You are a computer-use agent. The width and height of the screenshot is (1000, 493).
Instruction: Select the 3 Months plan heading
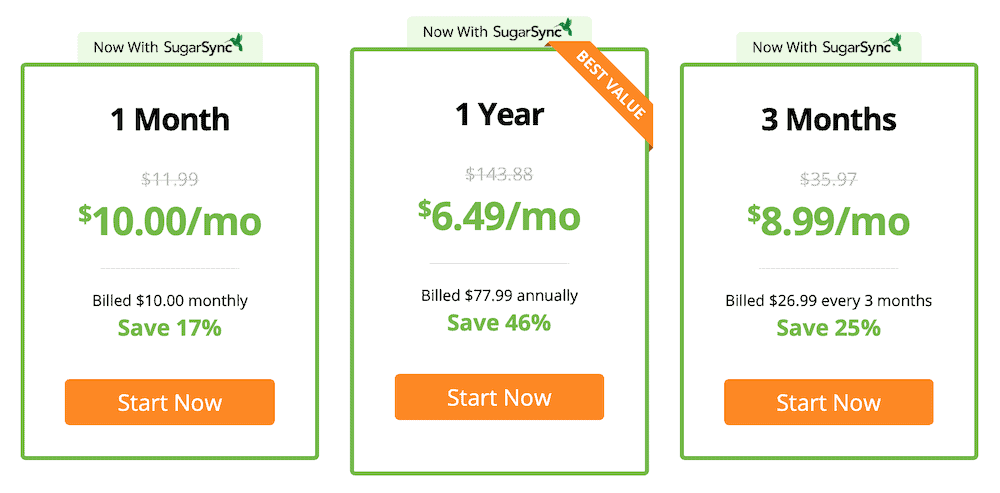[x=829, y=120]
